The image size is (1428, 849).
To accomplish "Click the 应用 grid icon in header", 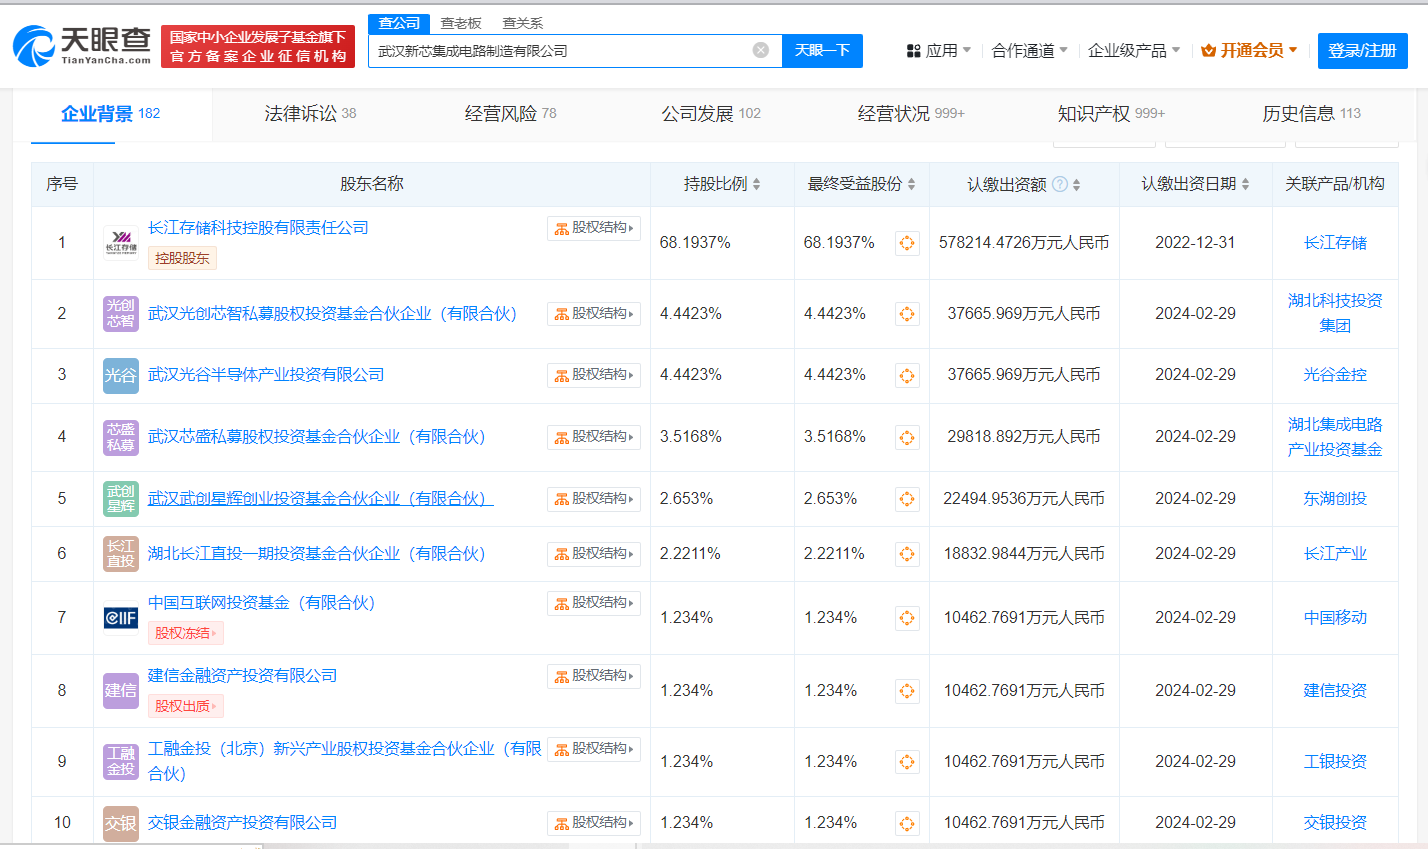I will click(913, 51).
